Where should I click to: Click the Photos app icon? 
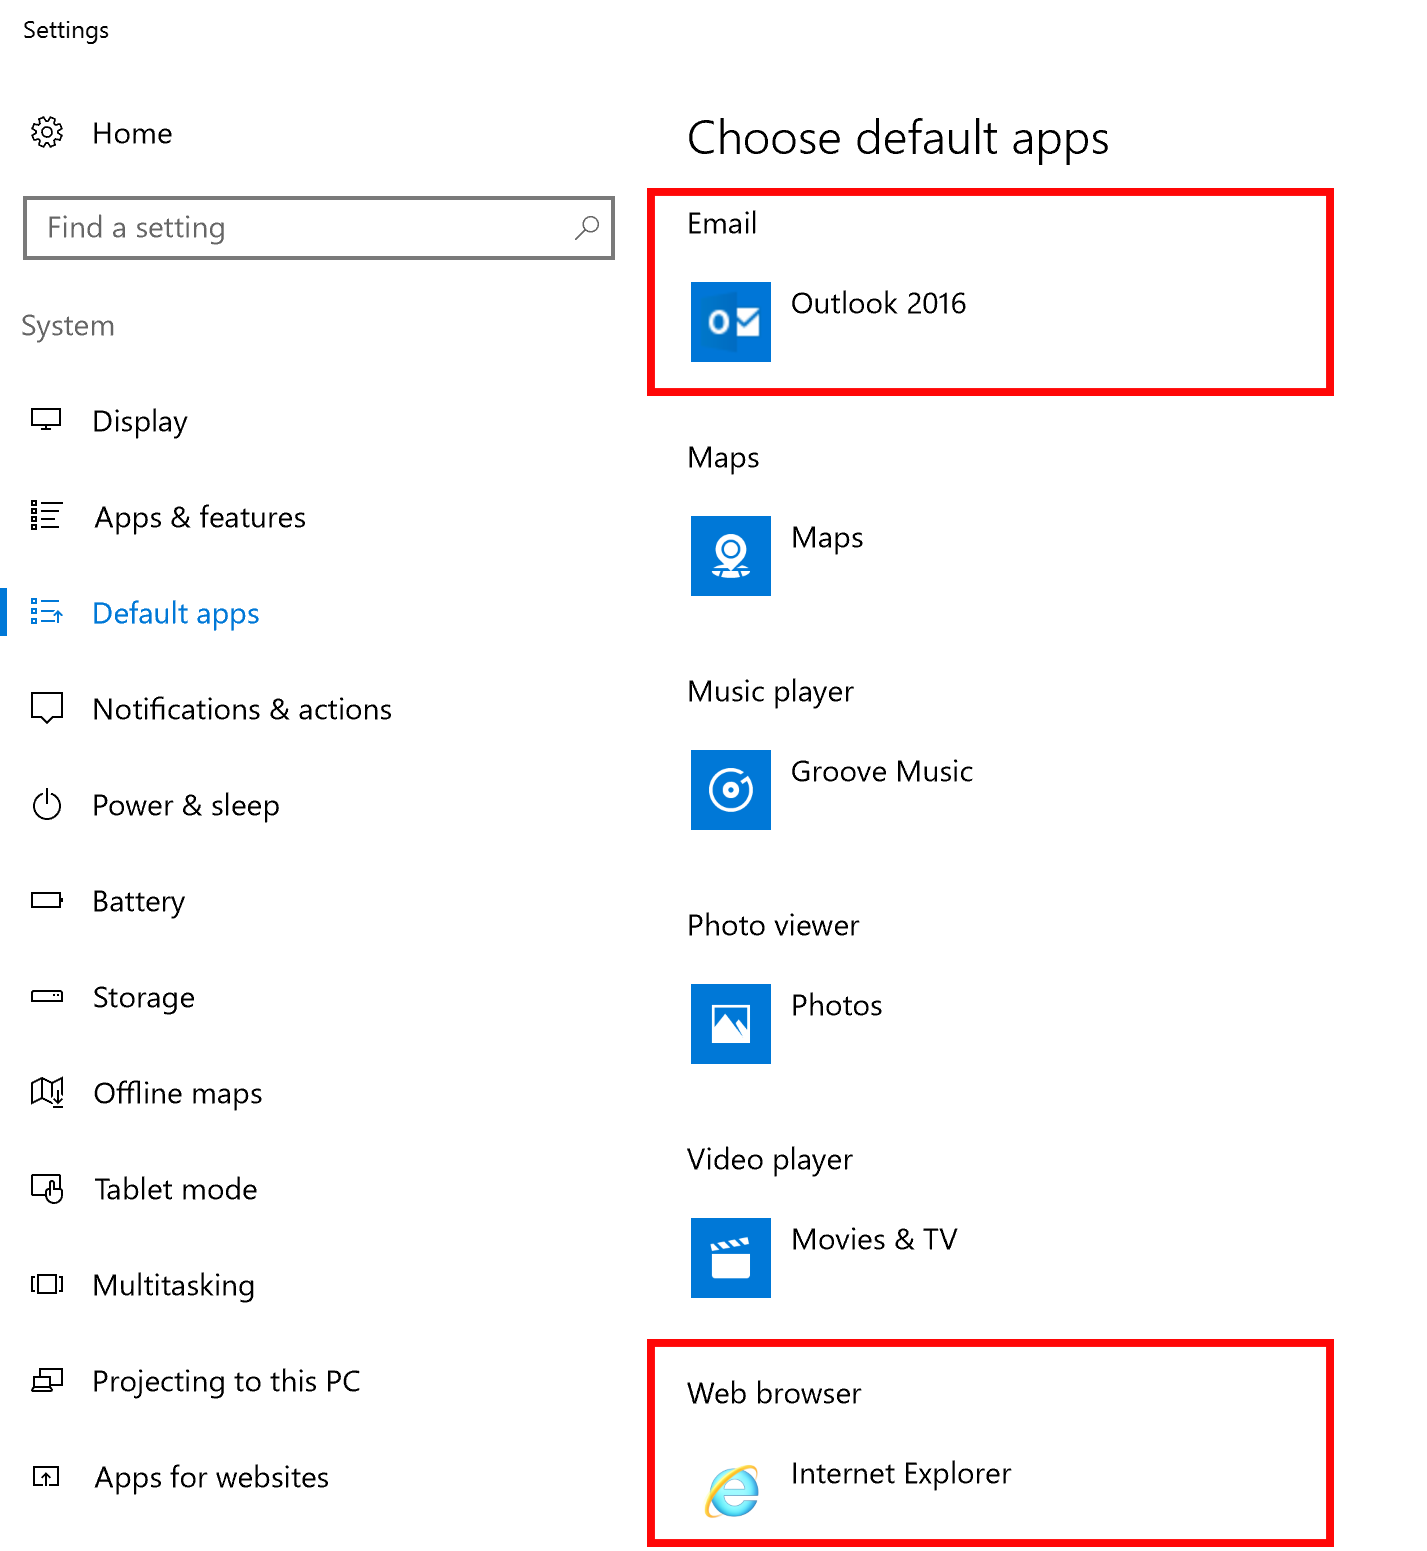click(731, 1024)
